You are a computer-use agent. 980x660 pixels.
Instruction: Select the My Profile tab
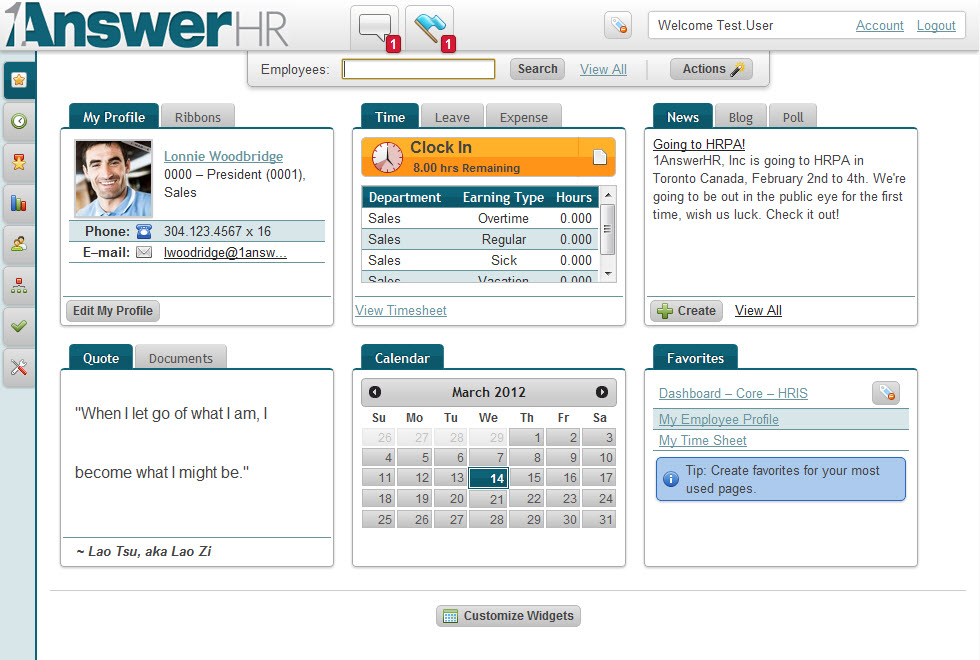tap(114, 117)
